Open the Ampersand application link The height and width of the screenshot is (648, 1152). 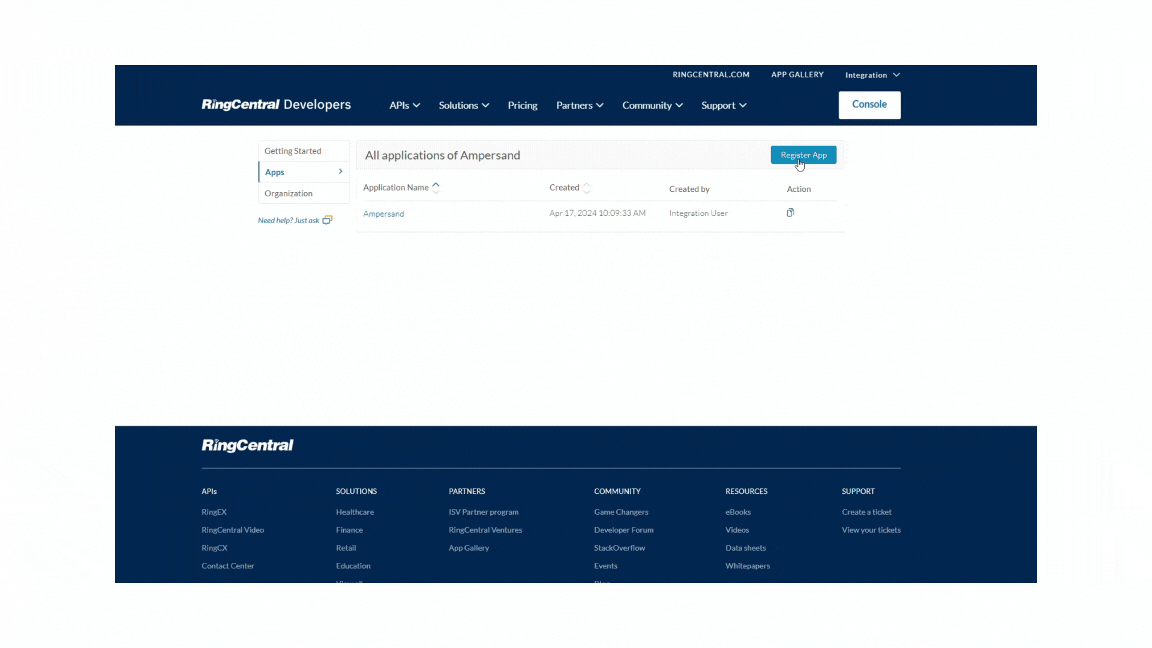click(x=383, y=213)
